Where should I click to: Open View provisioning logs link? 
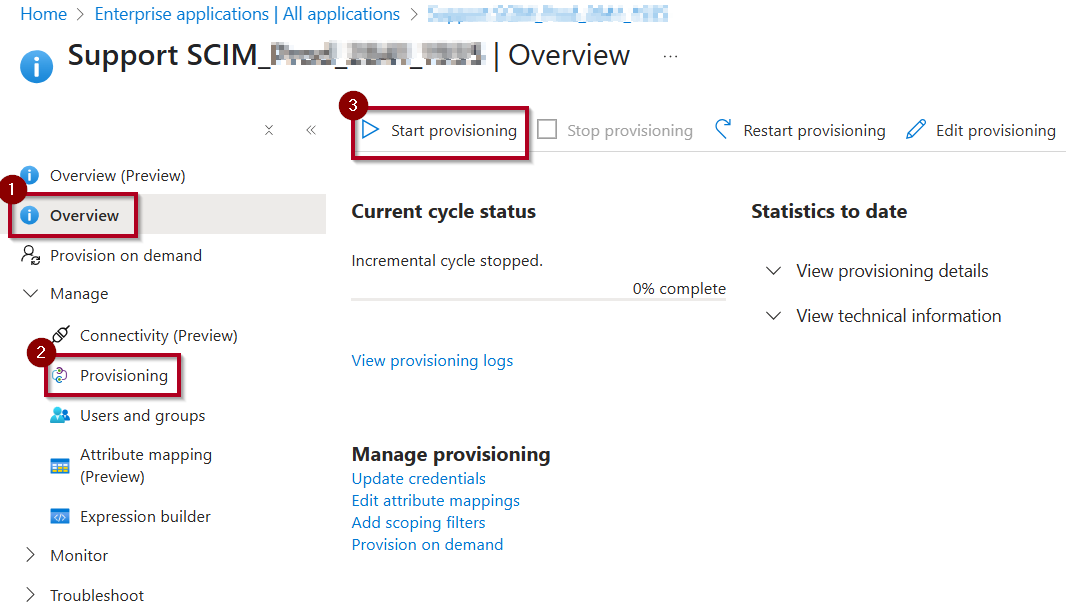pyautogui.click(x=432, y=360)
